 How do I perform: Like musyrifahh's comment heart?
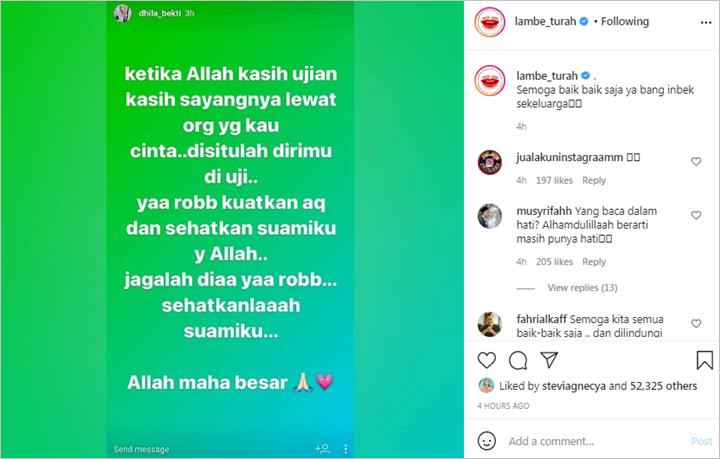tap(696, 215)
